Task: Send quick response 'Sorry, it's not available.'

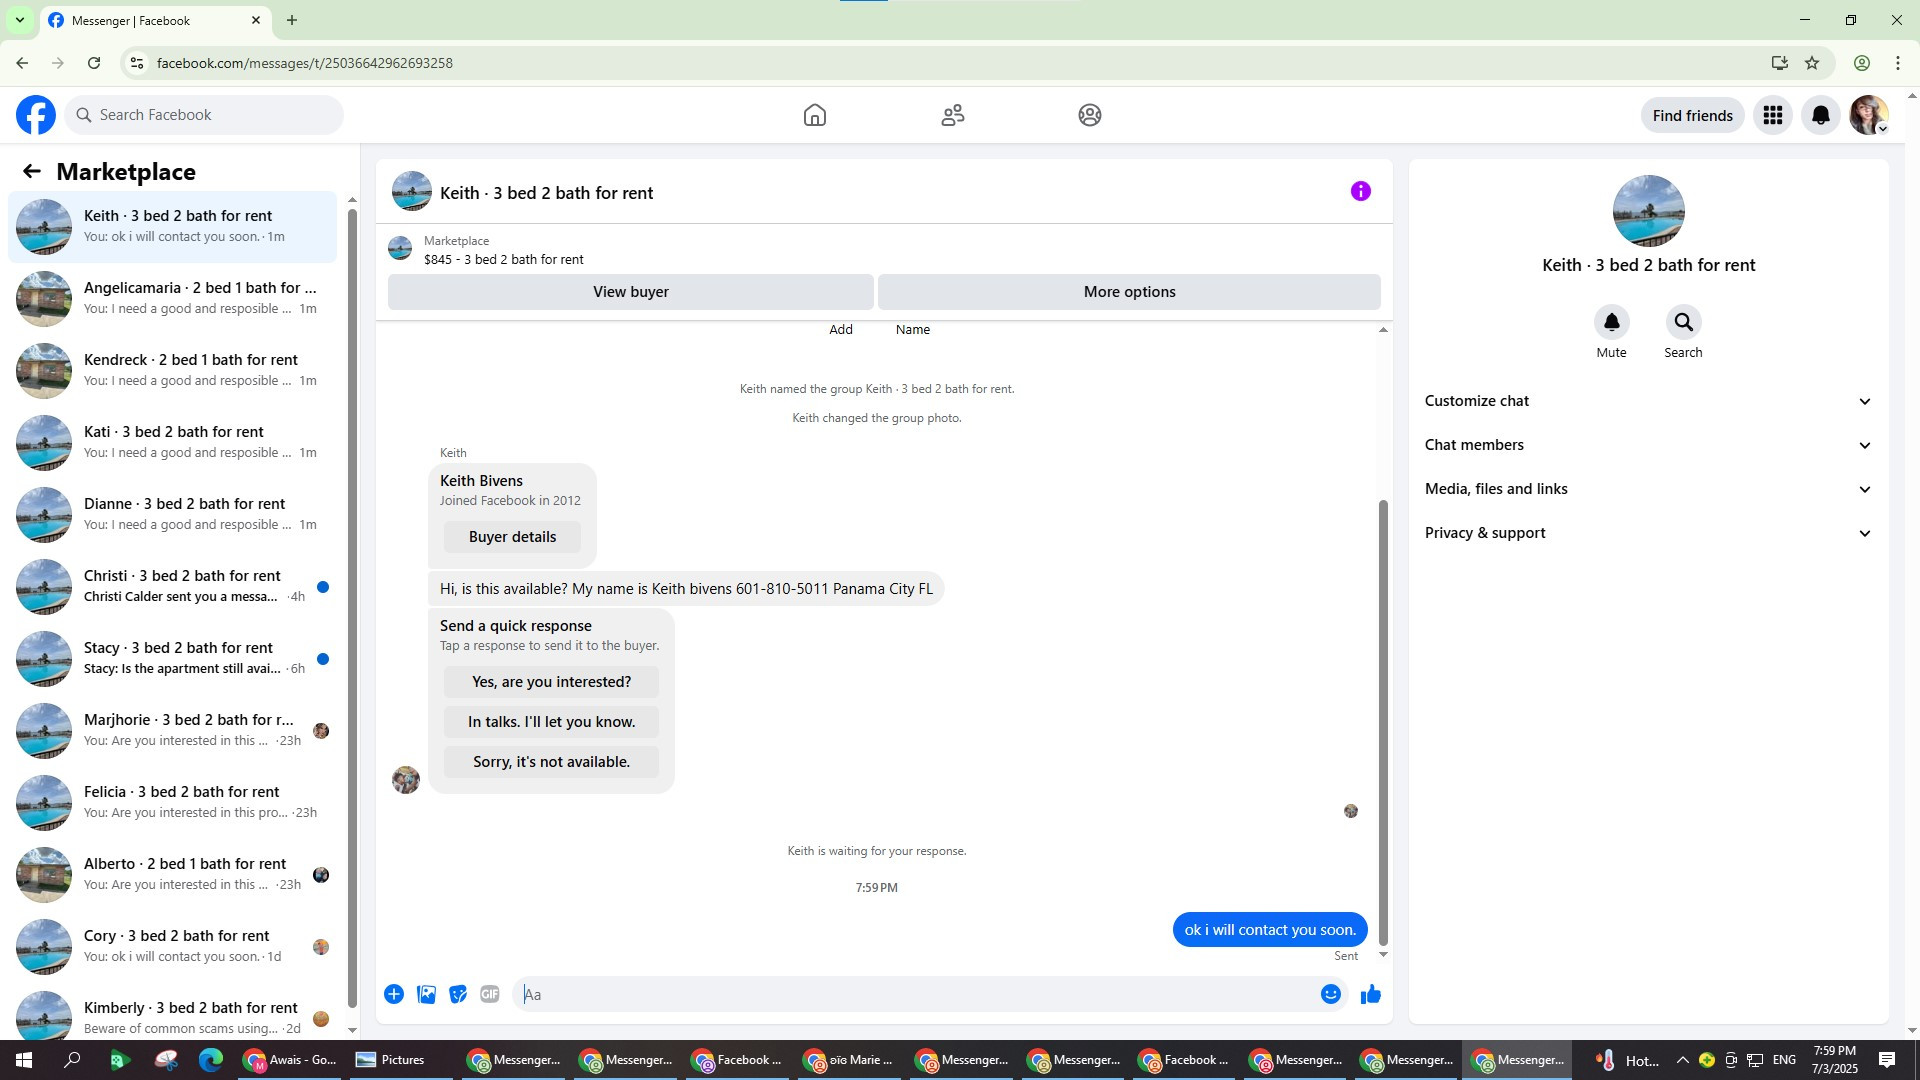Action: (x=551, y=762)
